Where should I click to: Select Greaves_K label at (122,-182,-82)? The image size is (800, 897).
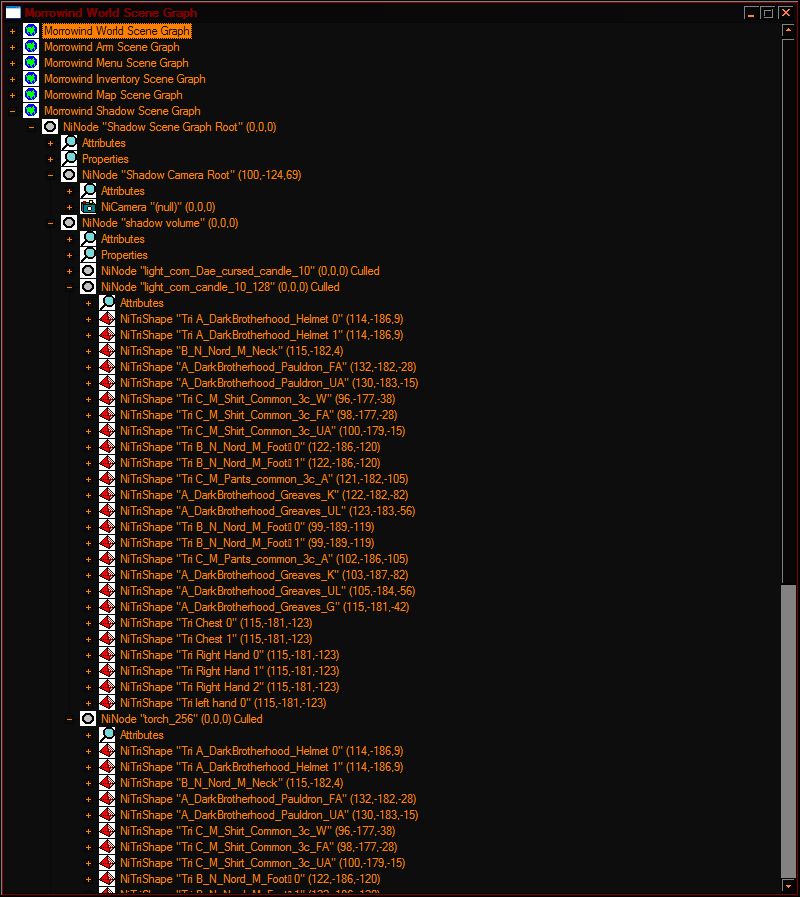tap(264, 495)
